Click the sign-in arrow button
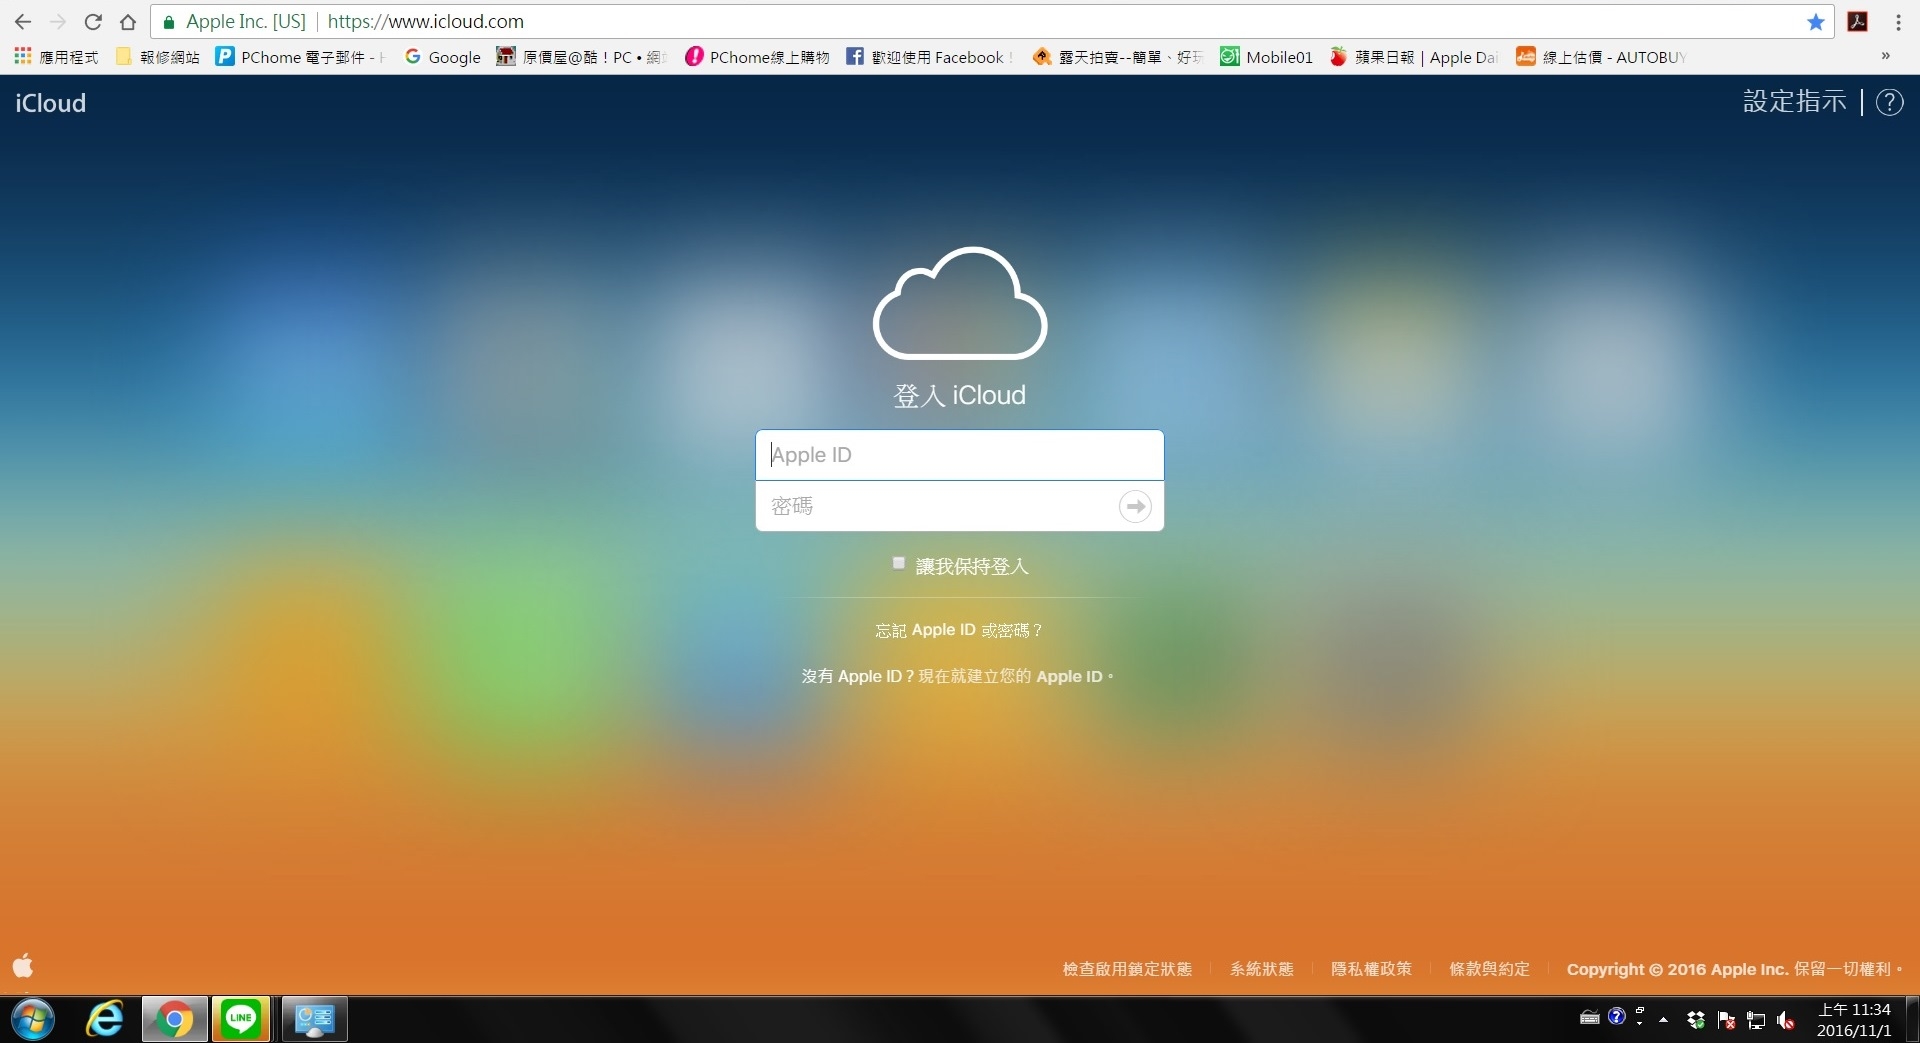Screen dimensions: 1920x1043 pos(1135,506)
